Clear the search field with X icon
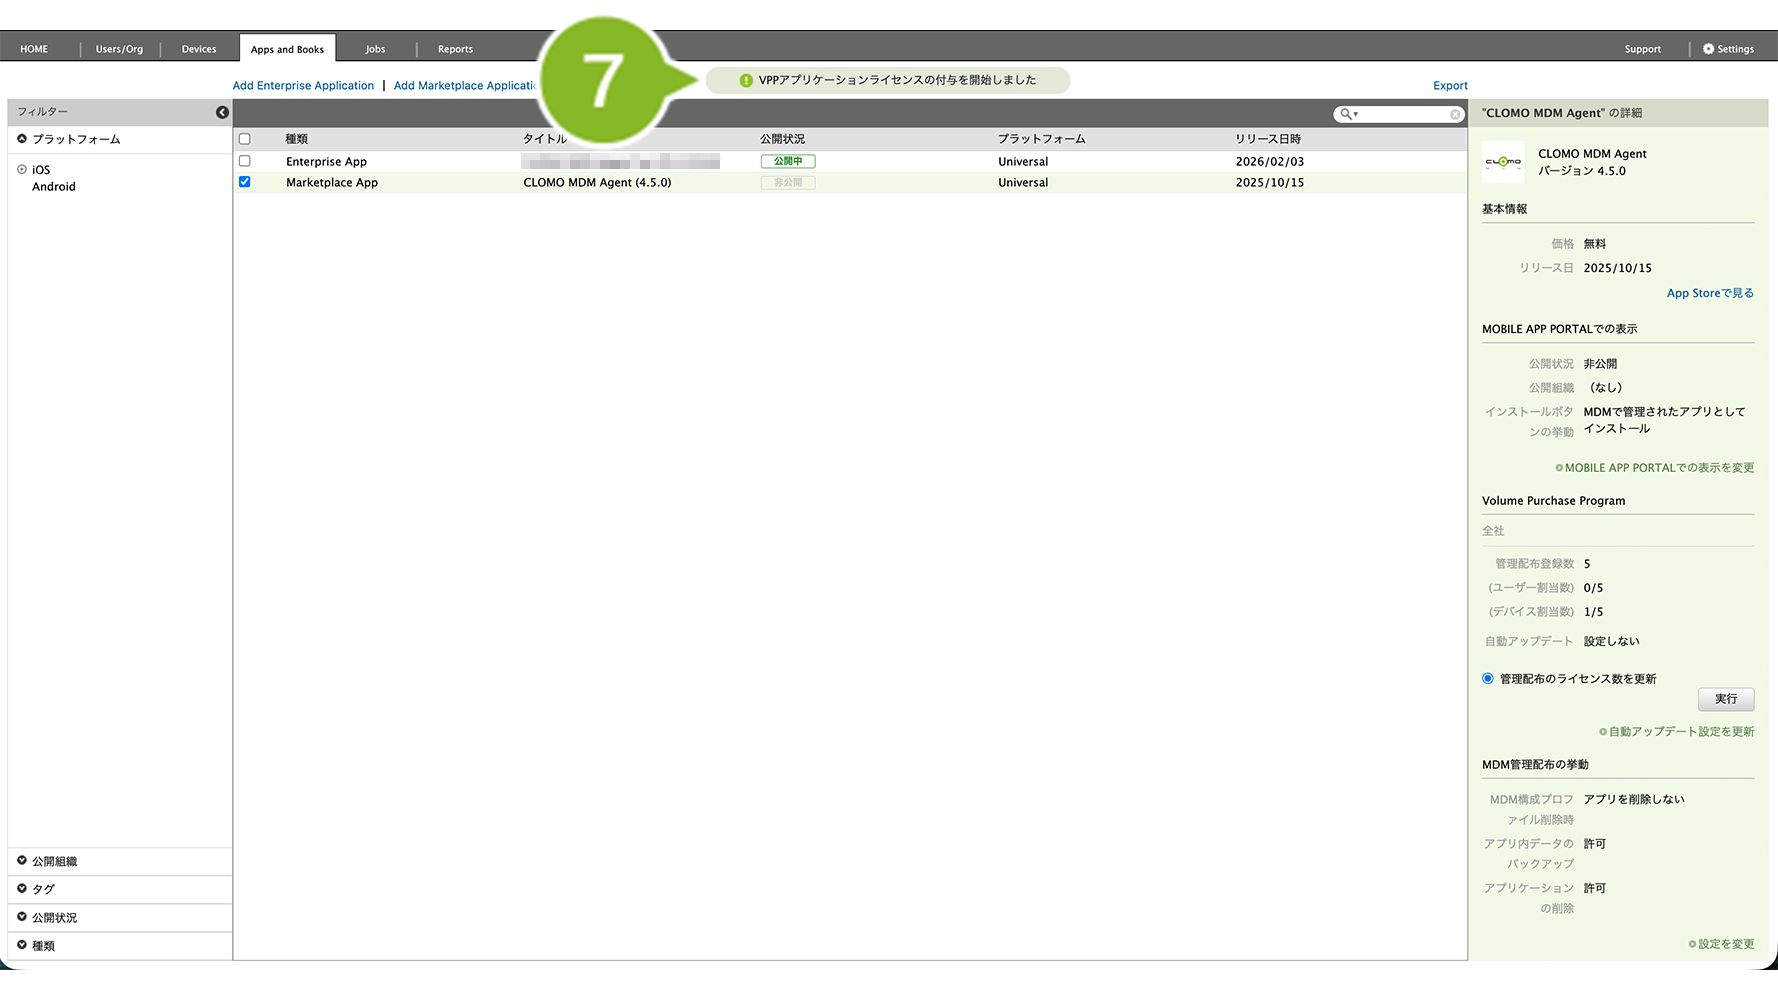Viewport: 1778px width, 1000px height. coord(1455,114)
